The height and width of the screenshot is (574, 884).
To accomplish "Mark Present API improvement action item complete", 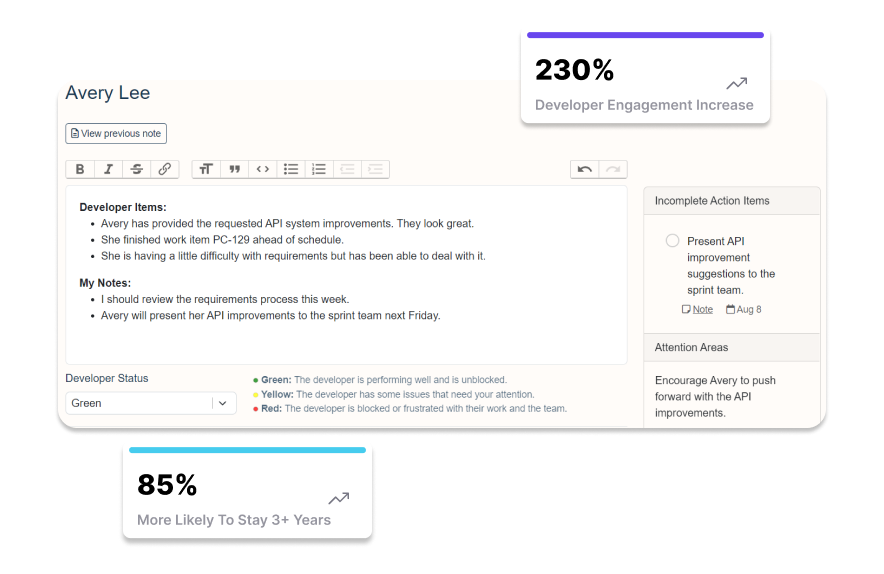I will (672, 241).
